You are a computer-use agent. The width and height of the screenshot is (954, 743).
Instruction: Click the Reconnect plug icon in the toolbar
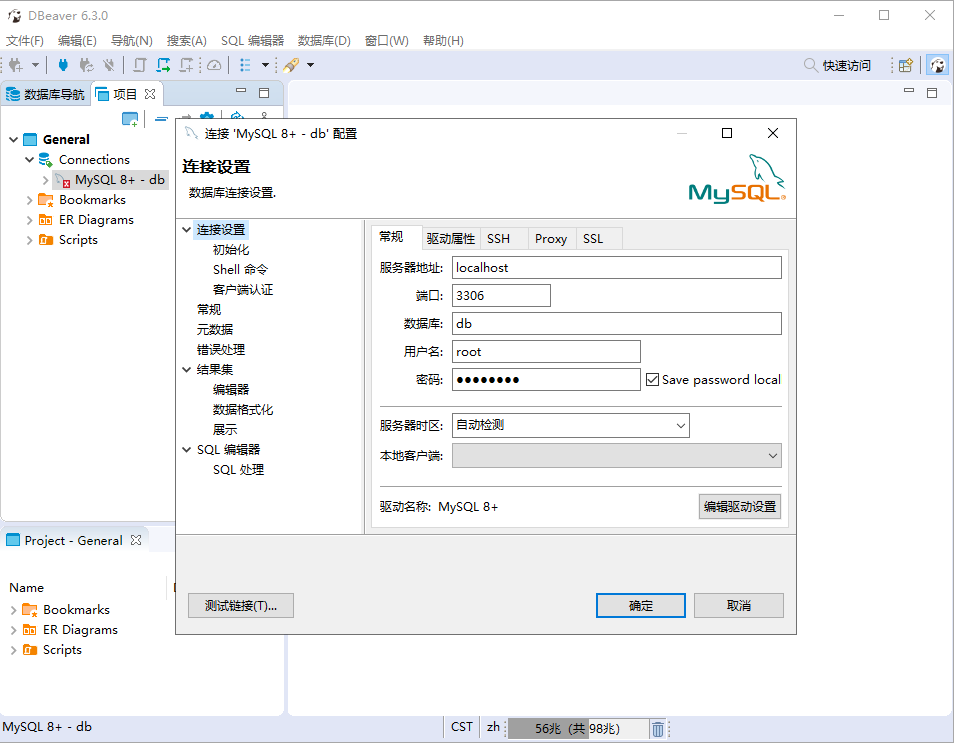tap(86, 65)
